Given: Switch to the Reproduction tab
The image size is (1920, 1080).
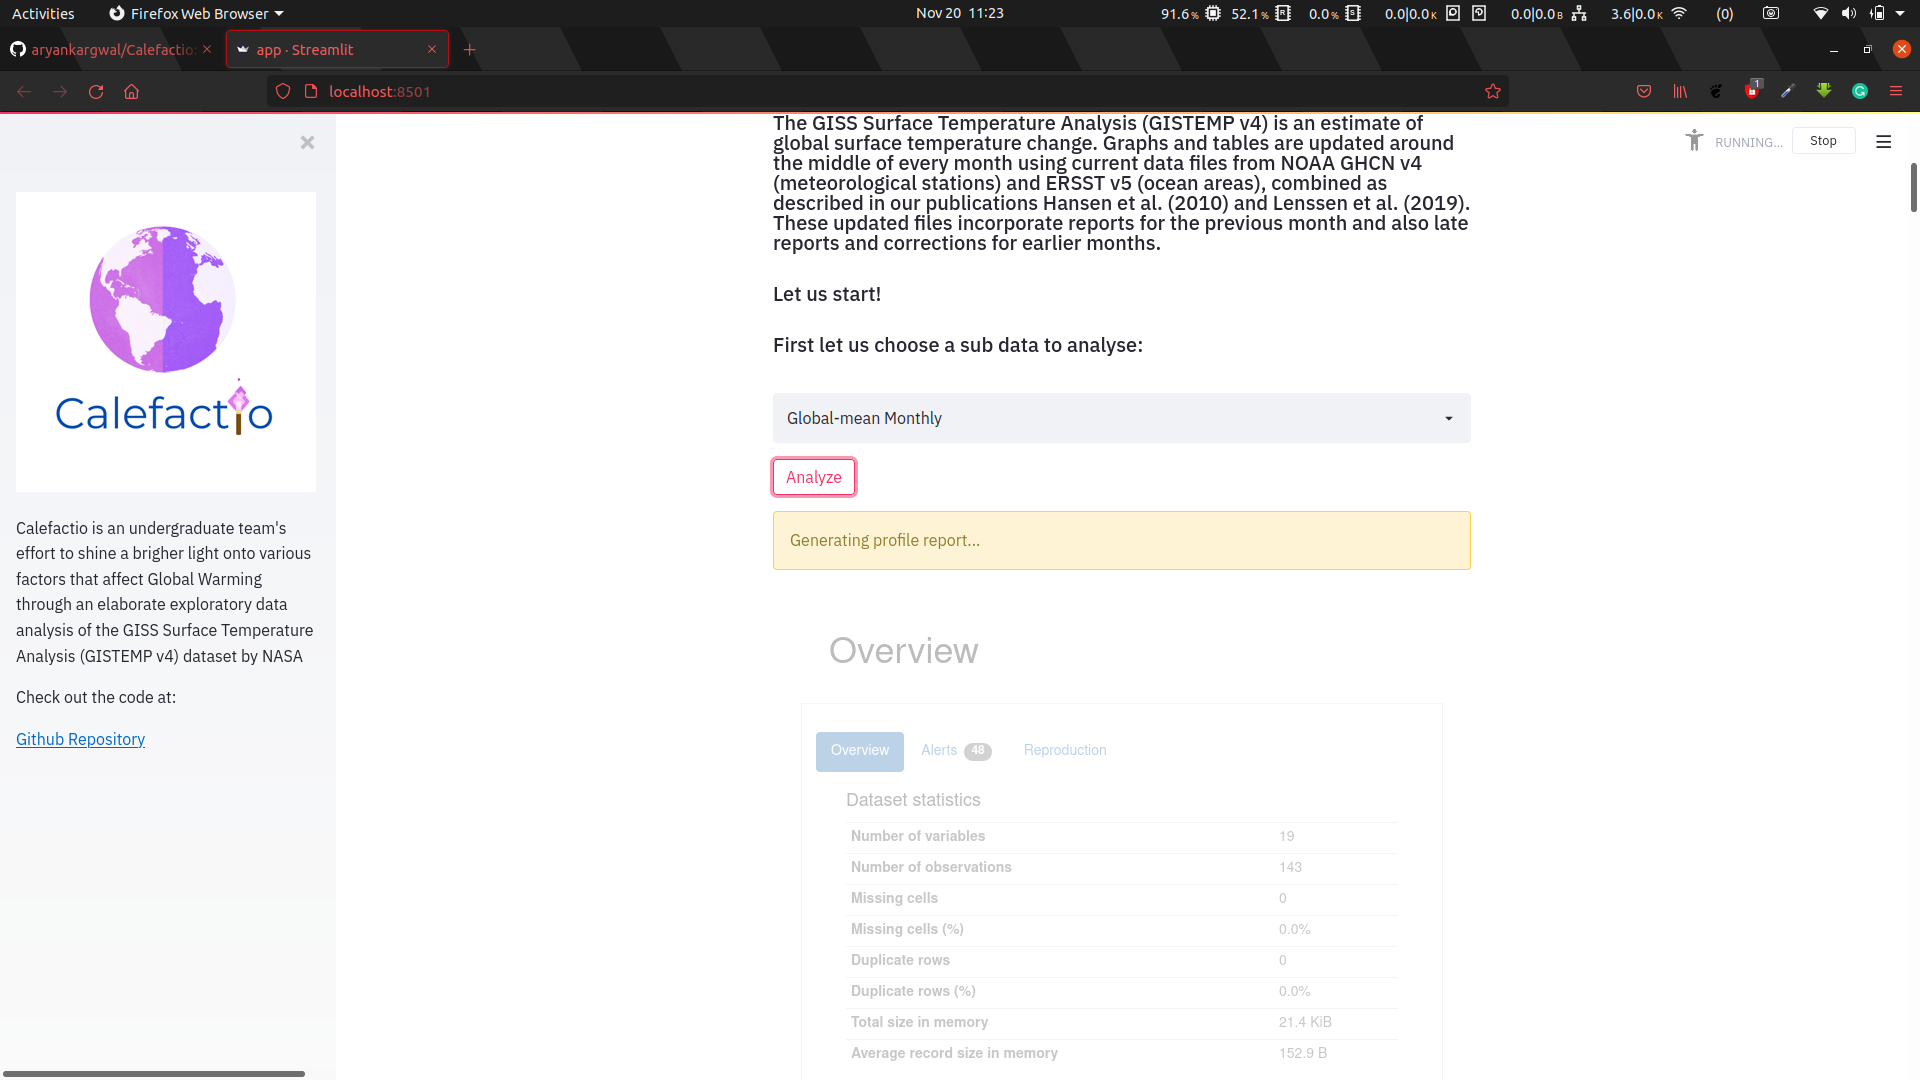Looking at the screenshot, I should [1064, 751].
